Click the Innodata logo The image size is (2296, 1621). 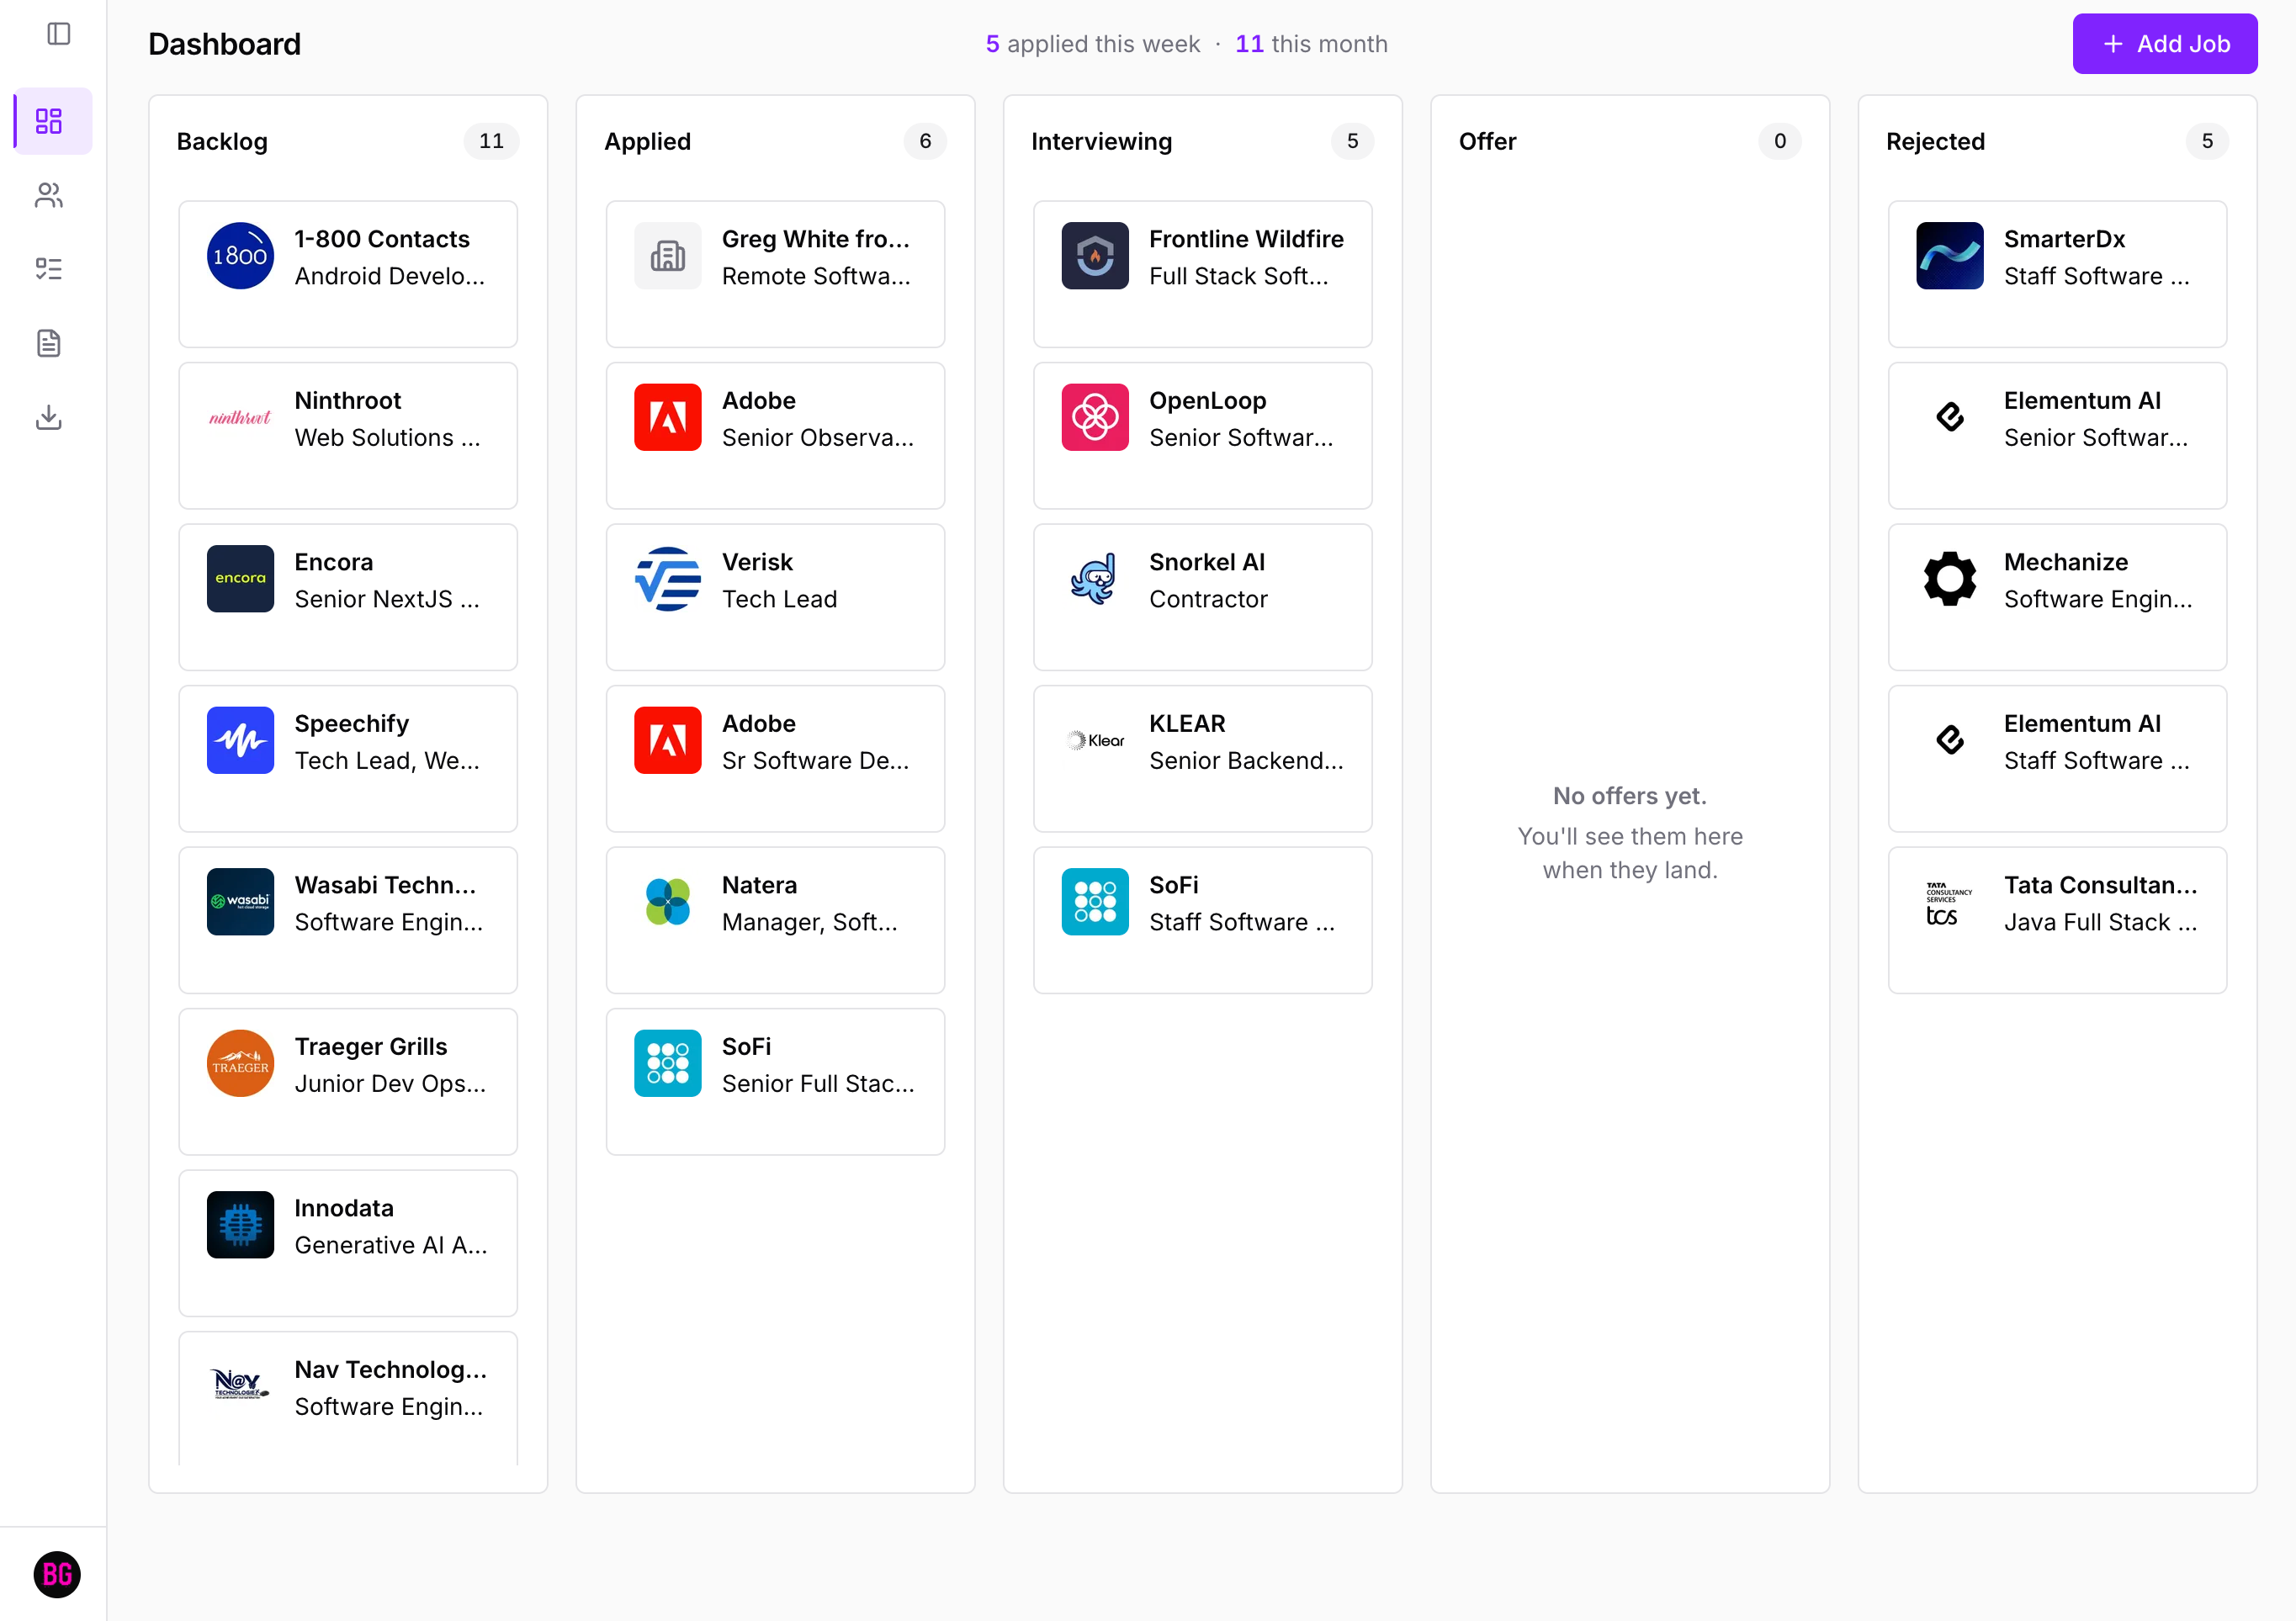[240, 1225]
